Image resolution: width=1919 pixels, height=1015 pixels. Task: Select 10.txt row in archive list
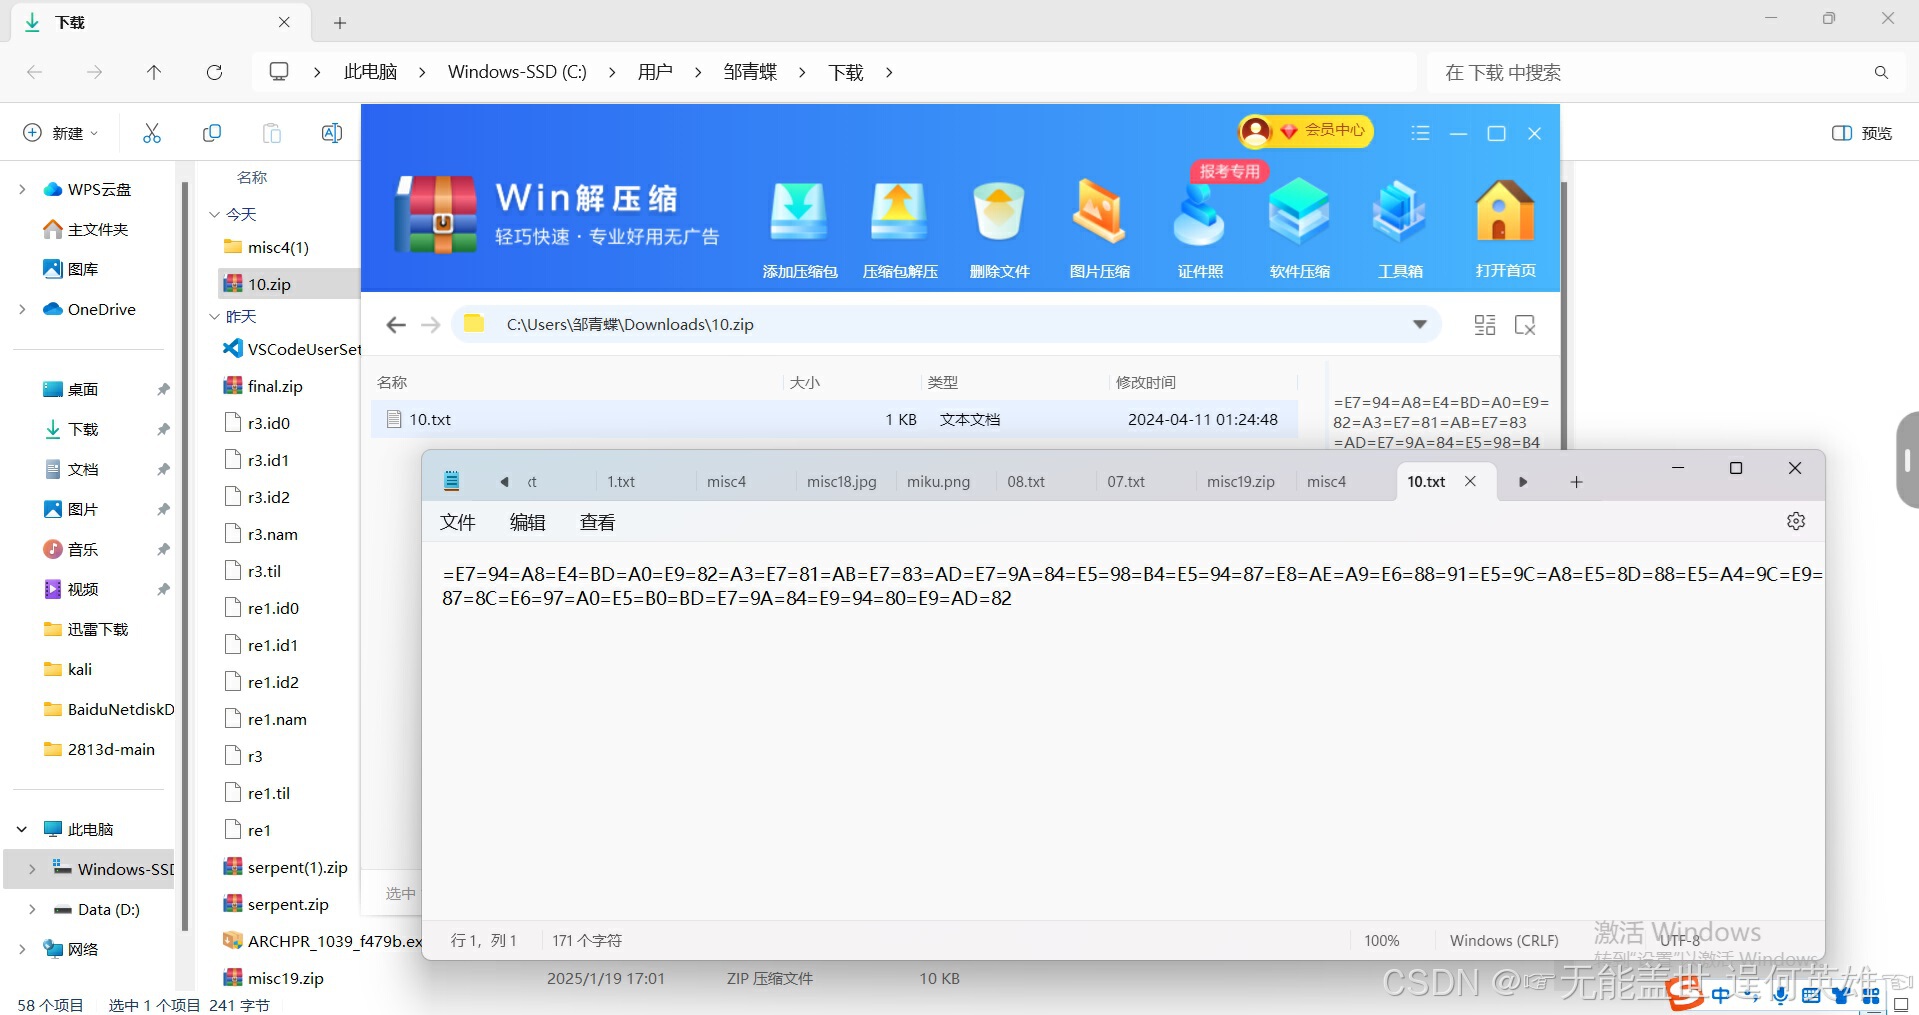click(x=835, y=419)
